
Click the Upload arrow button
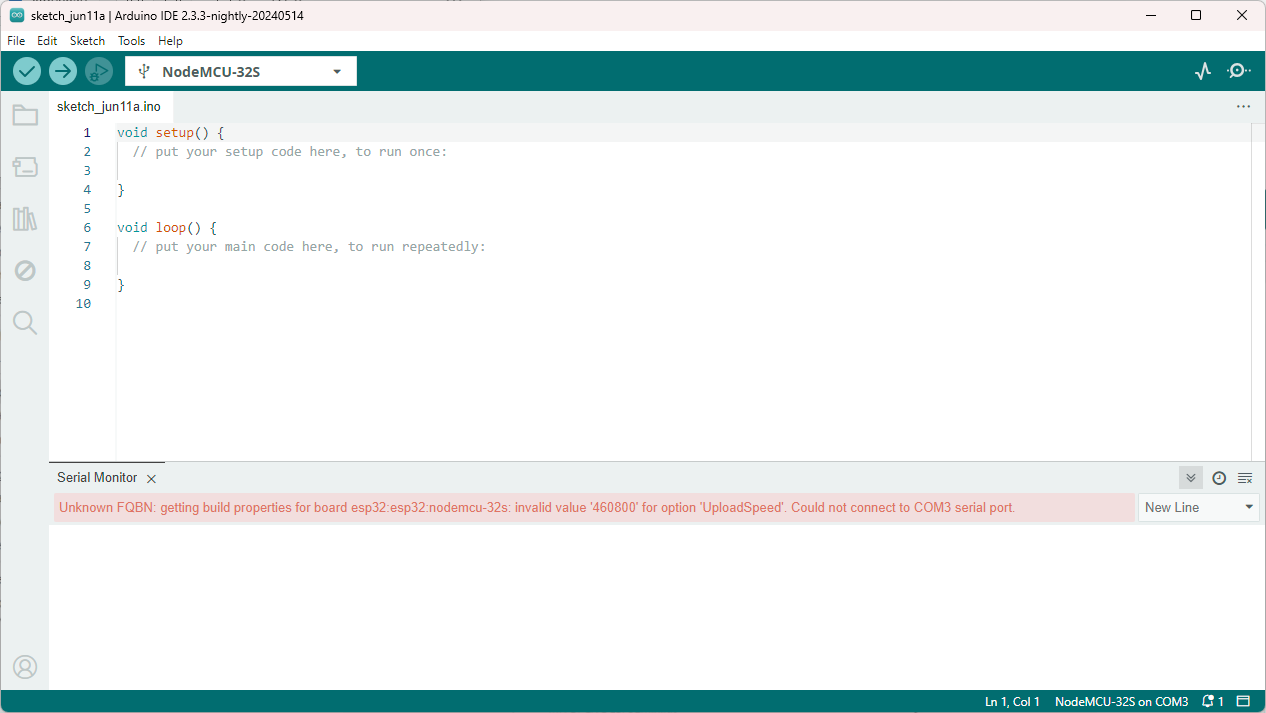click(63, 71)
